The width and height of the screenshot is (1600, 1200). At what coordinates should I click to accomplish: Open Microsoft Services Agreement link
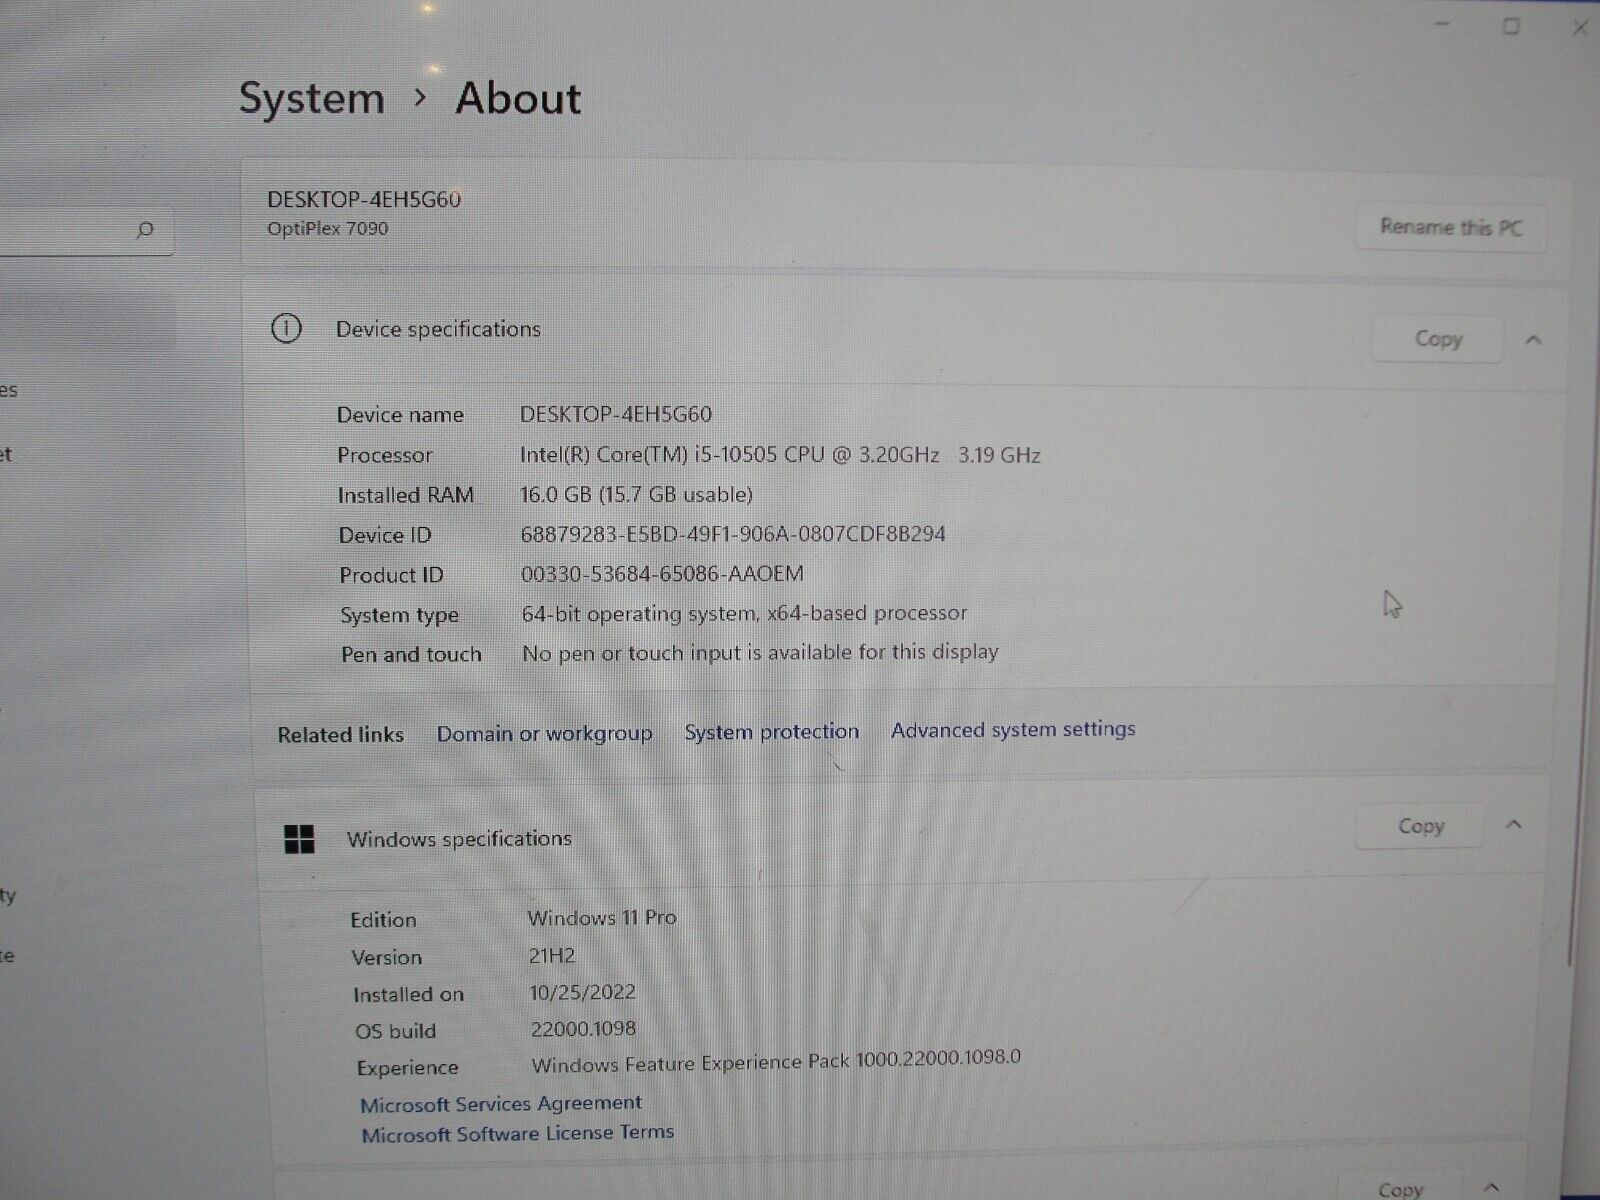coord(501,1104)
